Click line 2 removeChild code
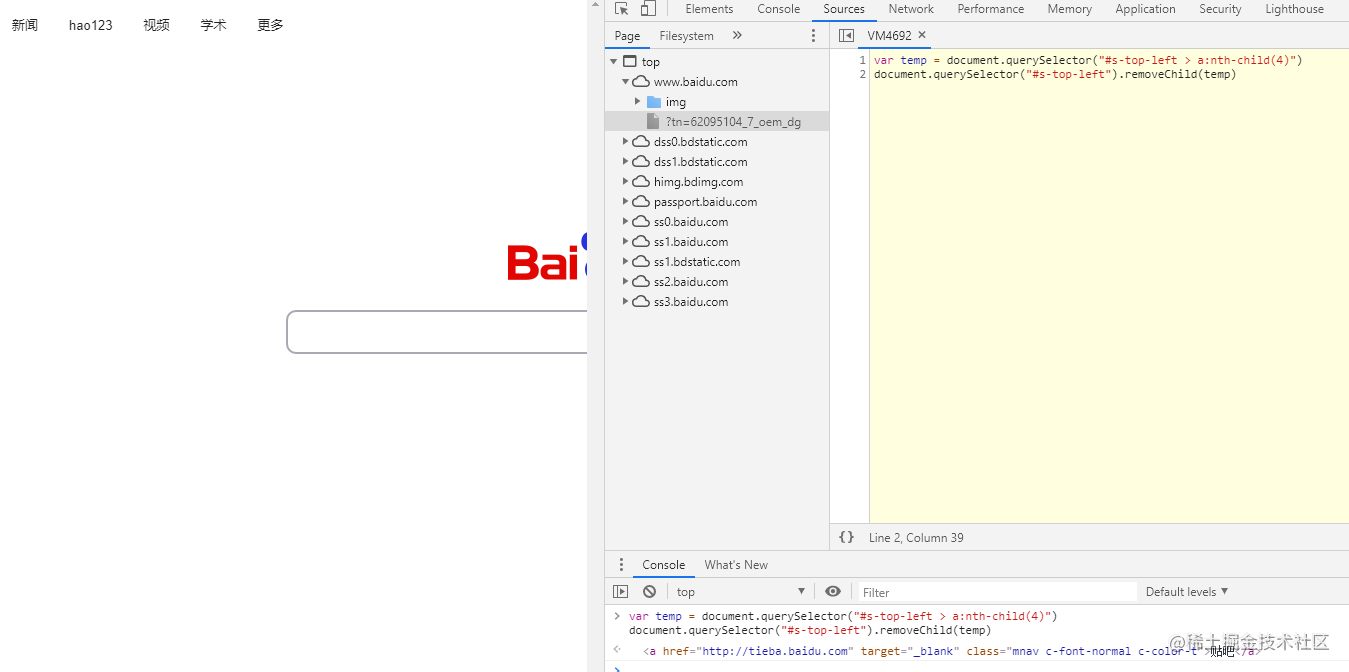 click(1054, 74)
